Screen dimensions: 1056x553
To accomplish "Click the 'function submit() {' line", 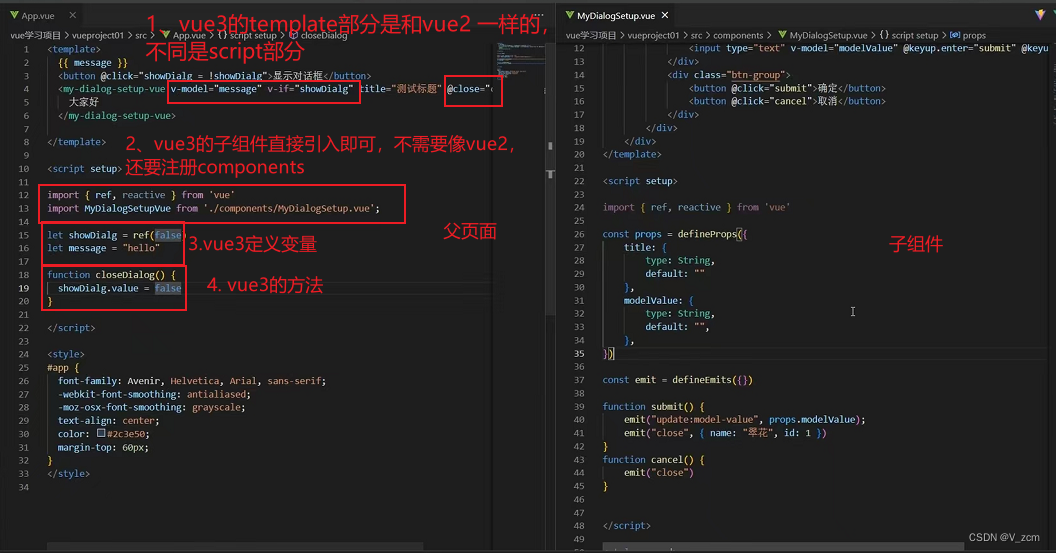I will point(653,407).
